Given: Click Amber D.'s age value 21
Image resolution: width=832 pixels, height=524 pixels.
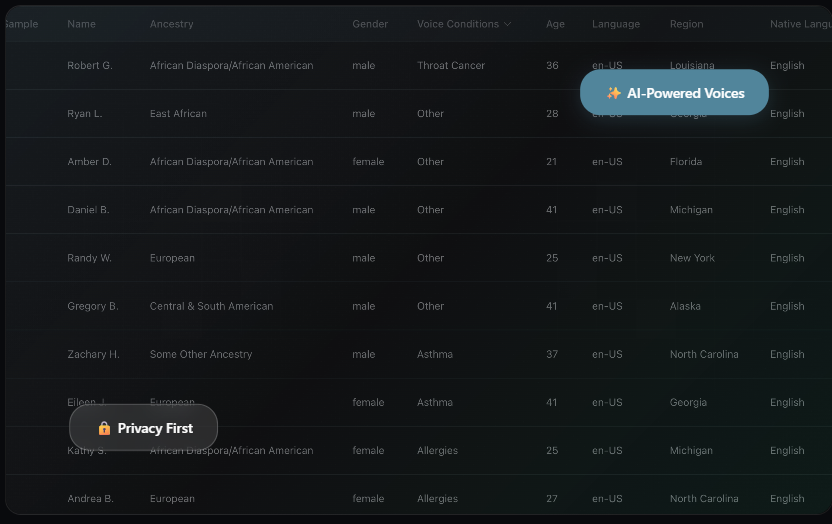Looking at the screenshot, I should tap(551, 162).
